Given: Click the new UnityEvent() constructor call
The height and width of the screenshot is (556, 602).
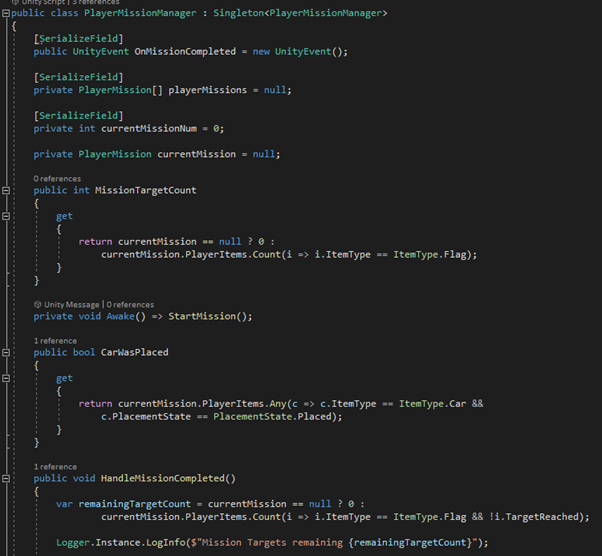Looking at the screenshot, I should [298, 51].
